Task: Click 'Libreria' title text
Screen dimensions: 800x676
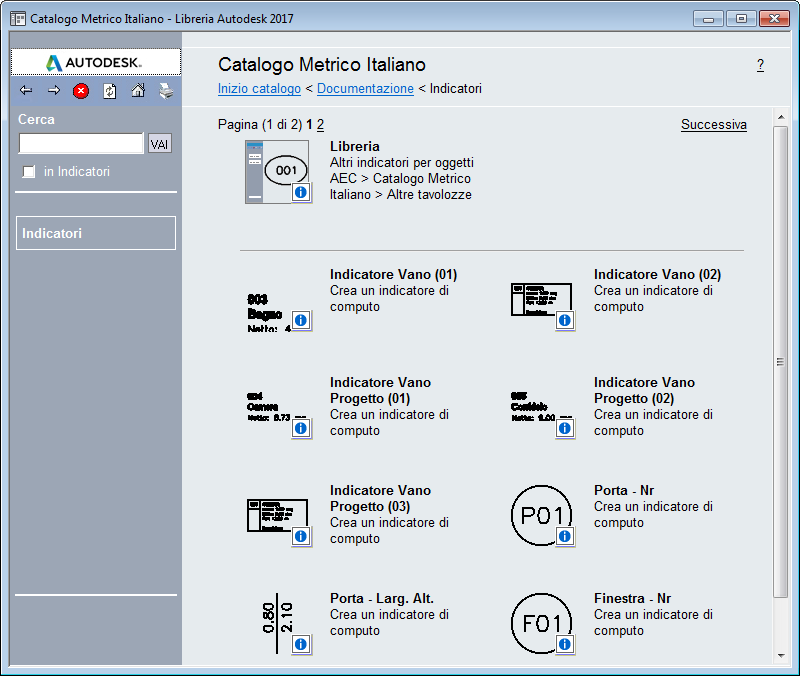Action: (x=355, y=146)
